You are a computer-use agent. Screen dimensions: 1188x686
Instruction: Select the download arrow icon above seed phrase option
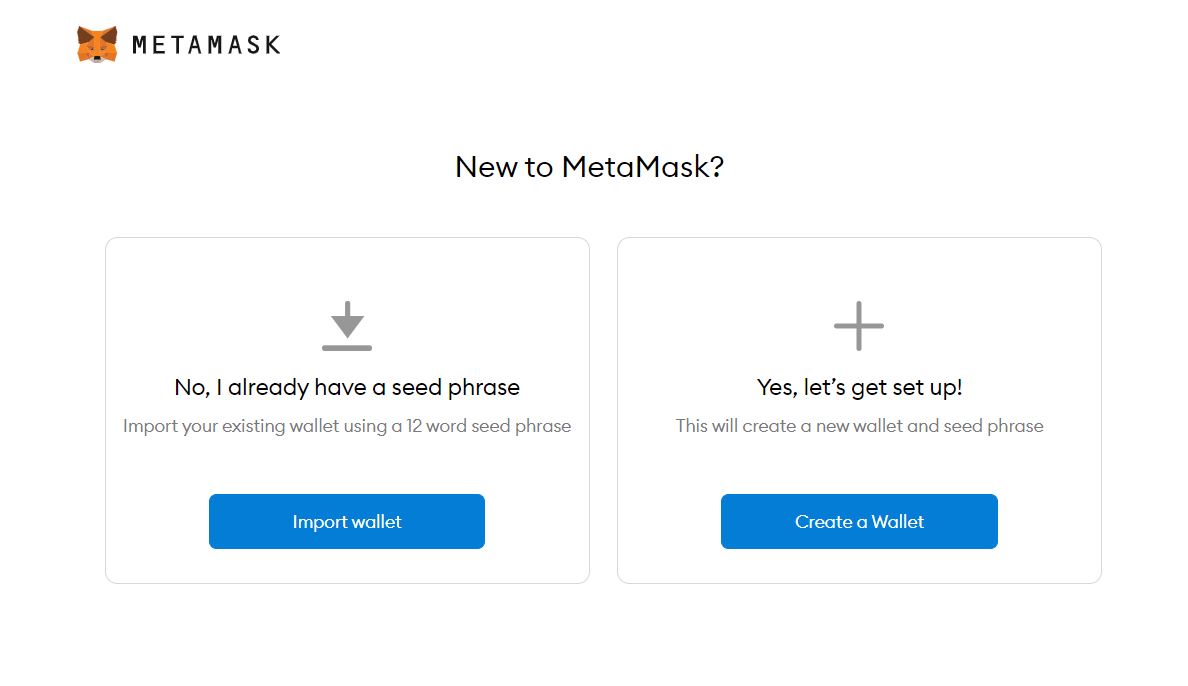pos(347,326)
